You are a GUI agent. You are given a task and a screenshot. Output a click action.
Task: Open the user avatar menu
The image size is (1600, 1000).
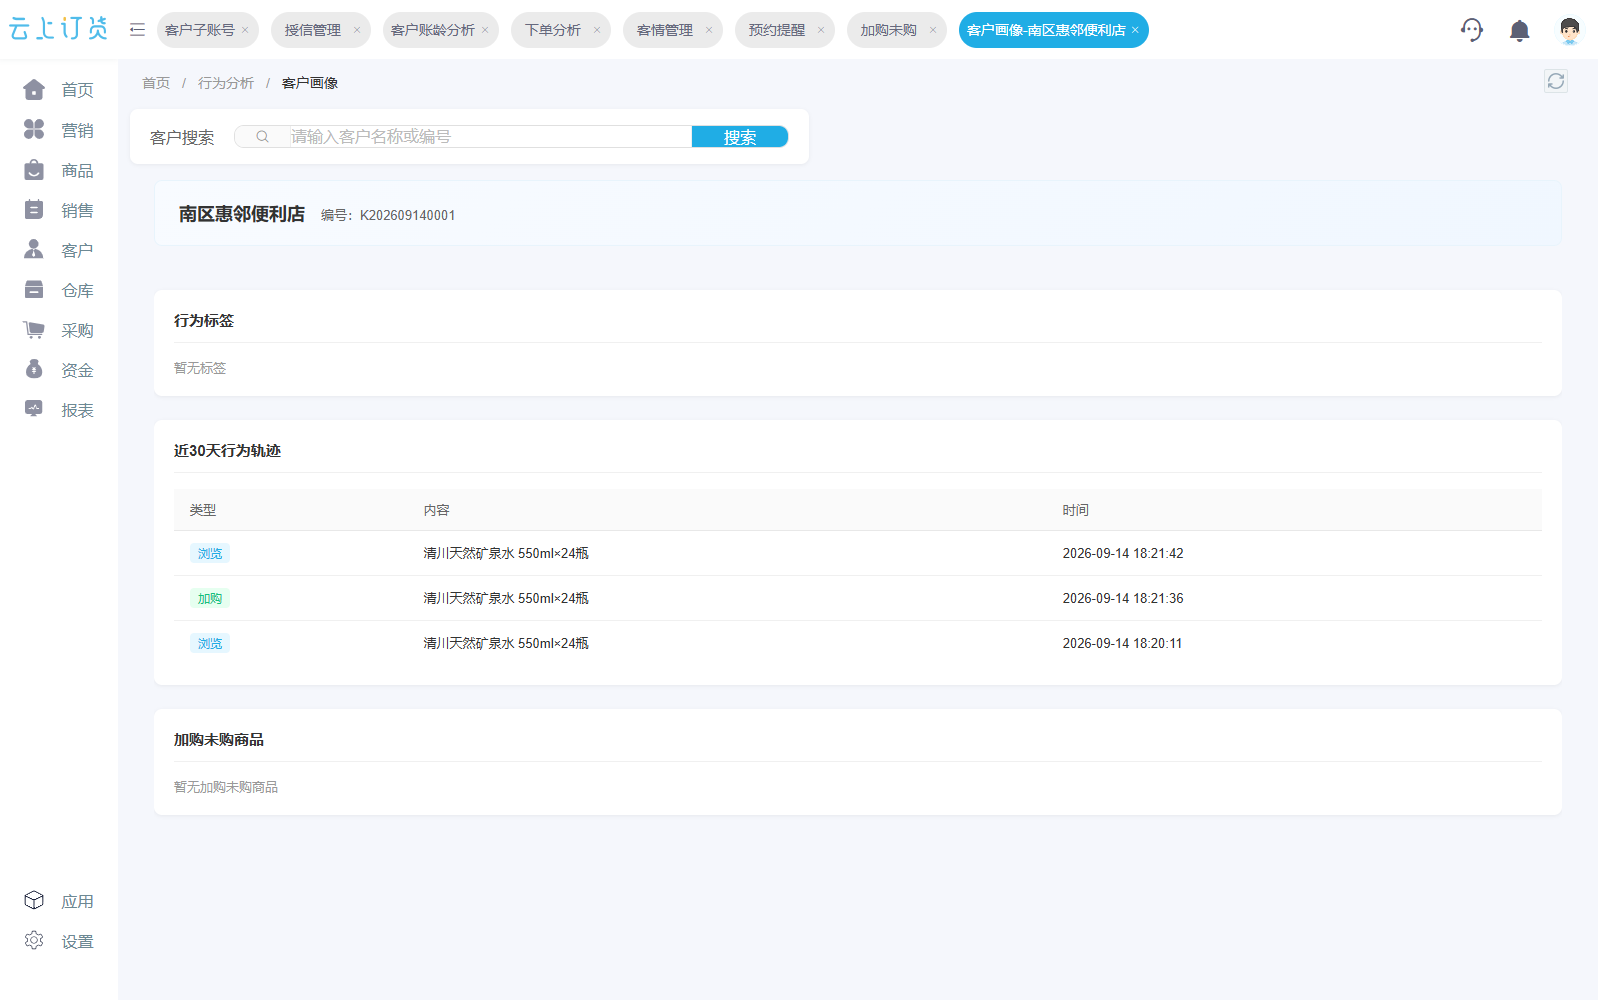[x=1570, y=30]
